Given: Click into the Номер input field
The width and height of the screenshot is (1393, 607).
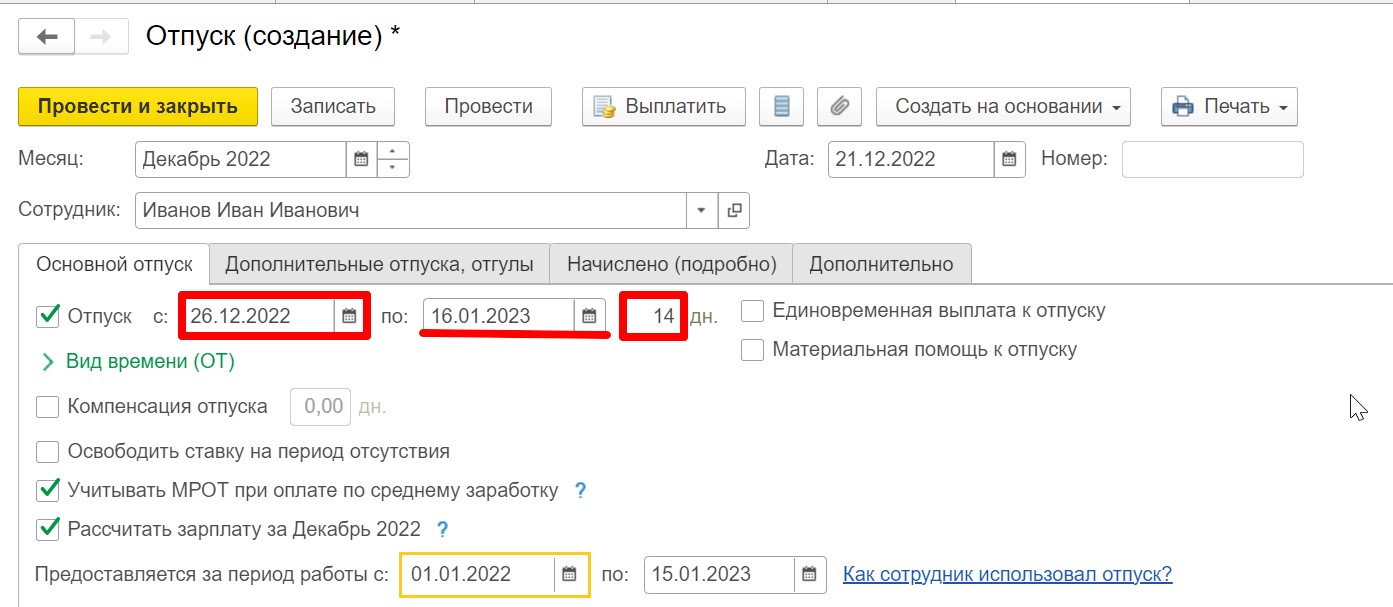Looking at the screenshot, I should coord(1212,159).
